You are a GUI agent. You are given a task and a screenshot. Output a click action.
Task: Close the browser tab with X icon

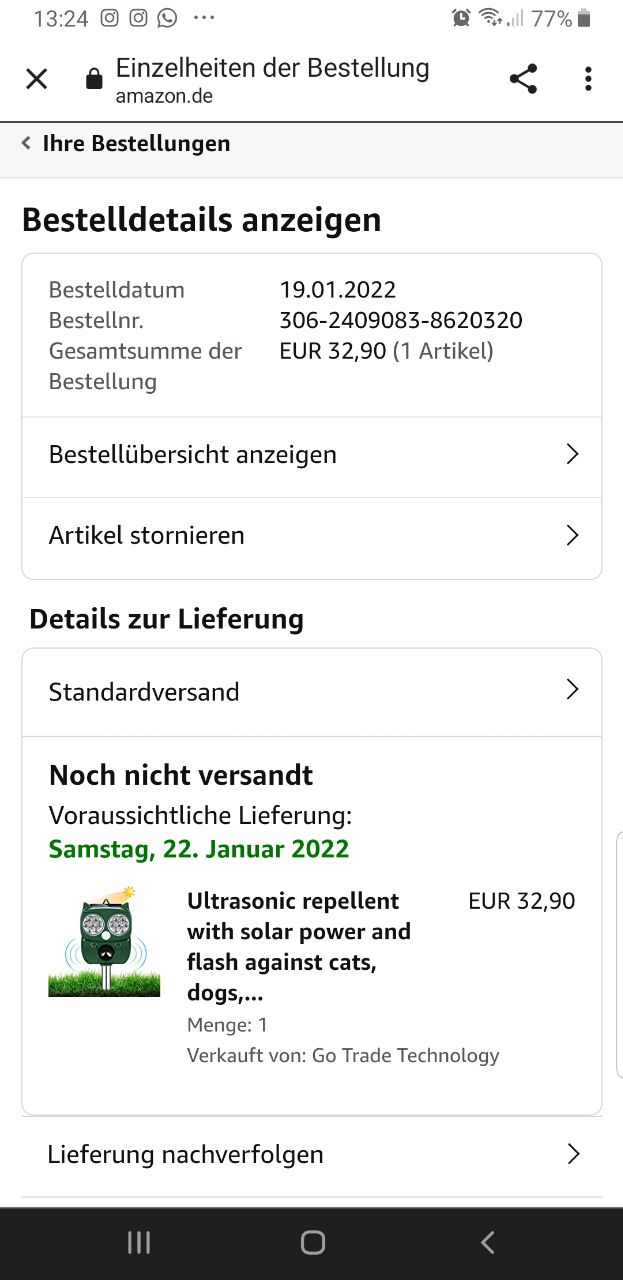coord(36,79)
